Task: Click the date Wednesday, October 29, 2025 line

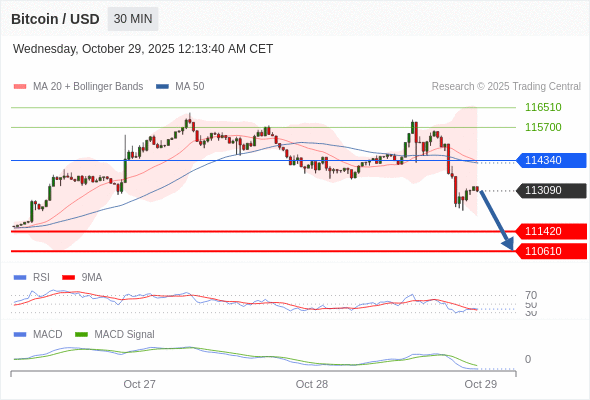Action: [143, 49]
